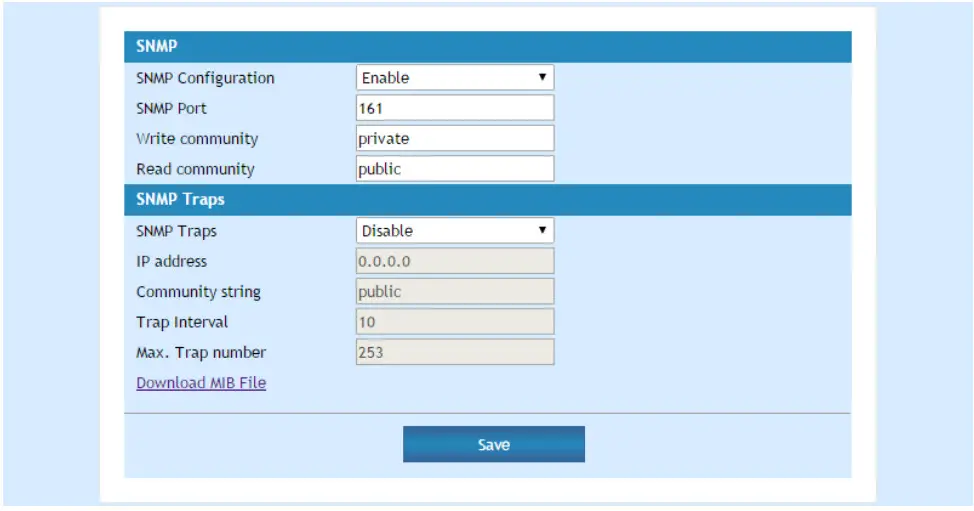Select the Write community label text
The image size is (974, 511).
(x=197, y=139)
